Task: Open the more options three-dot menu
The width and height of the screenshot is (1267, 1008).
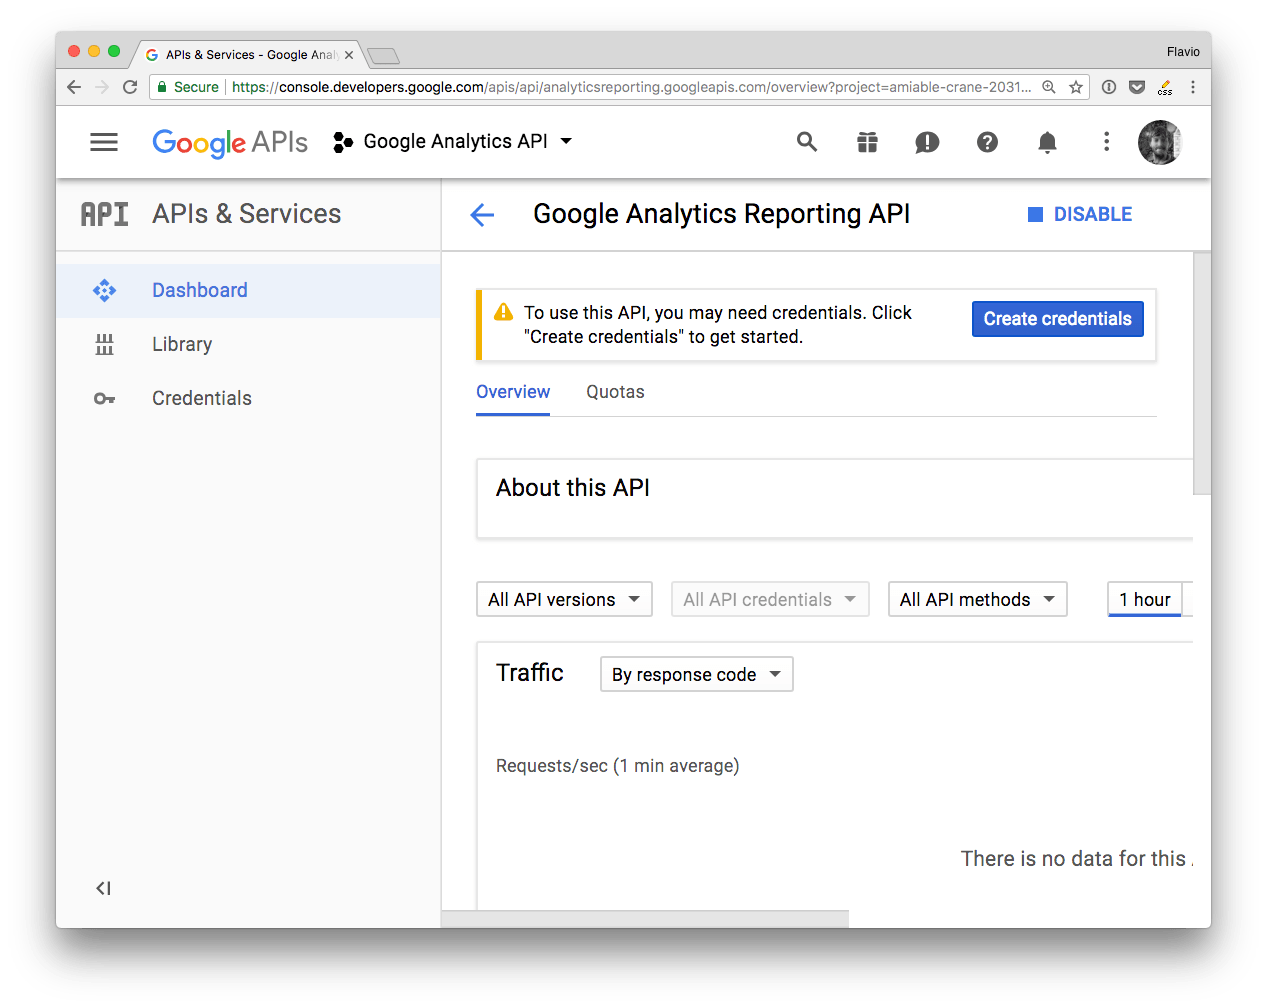Action: (x=1106, y=142)
